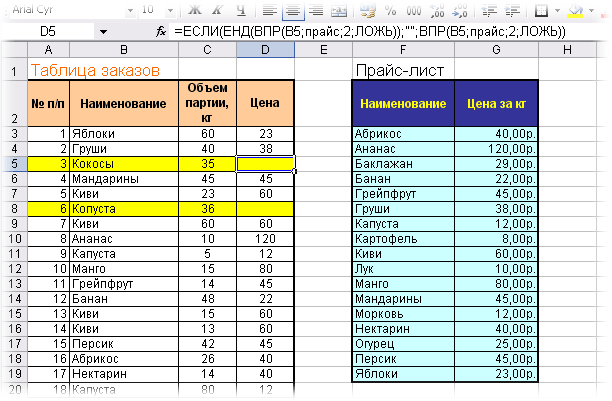Select column G header
612x401 pixels.
pyautogui.click(x=496, y=50)
